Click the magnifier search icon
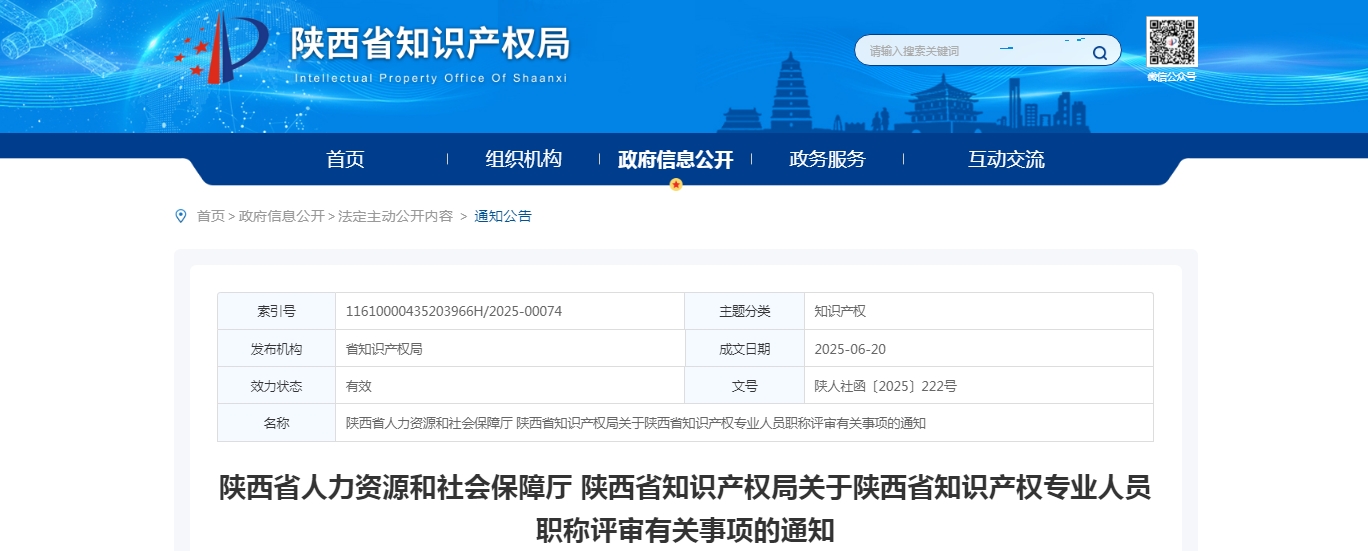 (x=1099, y=52)
